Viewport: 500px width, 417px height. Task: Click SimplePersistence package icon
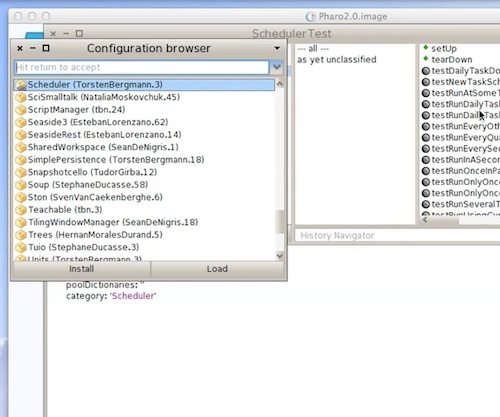pos(21,160)
